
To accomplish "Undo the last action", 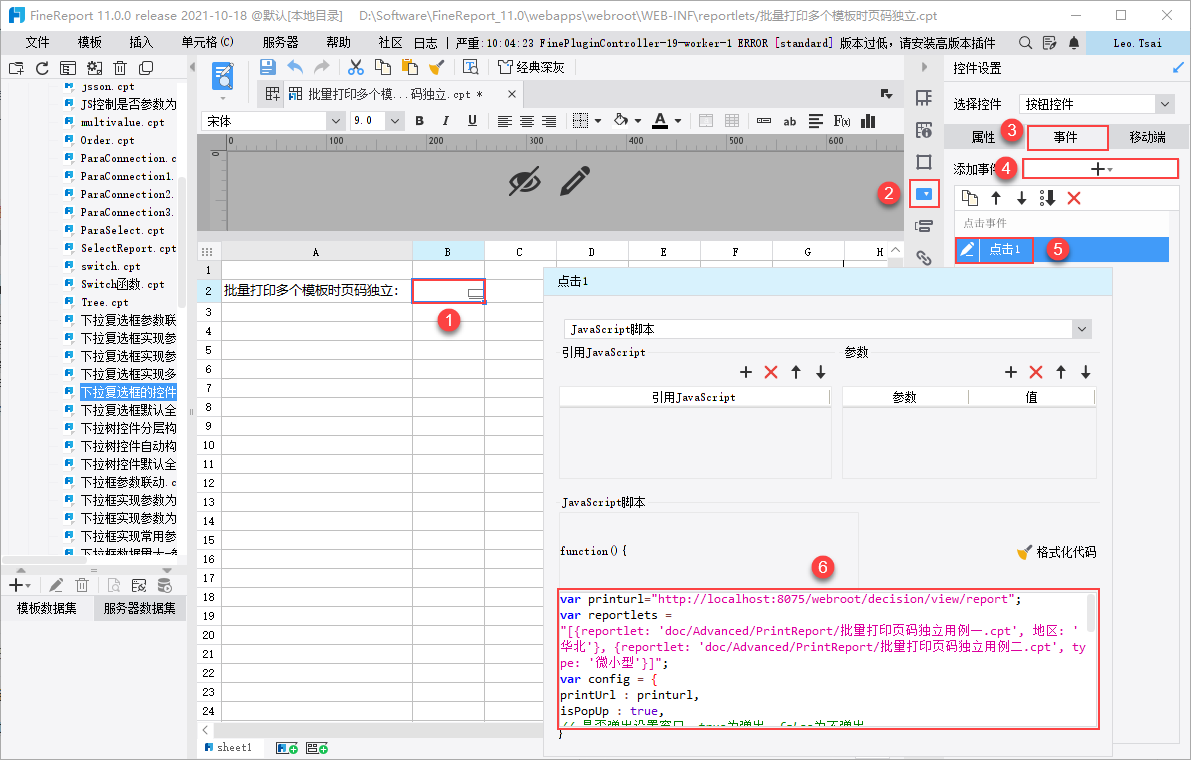I will point(295,67).
